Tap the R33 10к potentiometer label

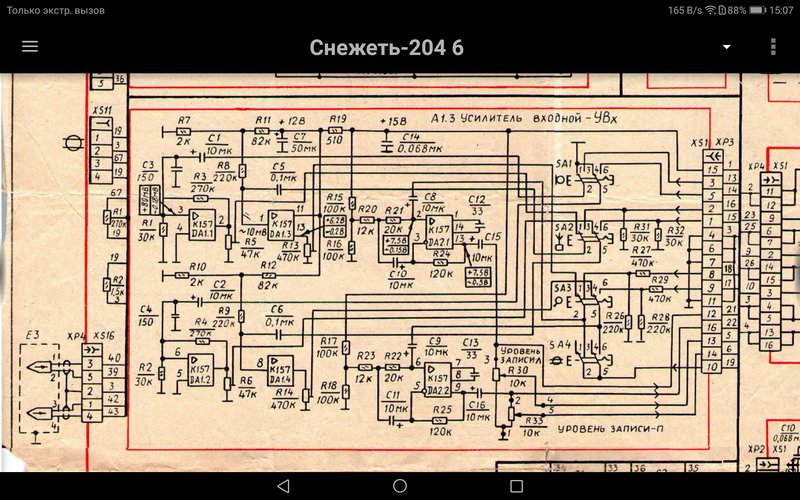(x=533, y=427)
